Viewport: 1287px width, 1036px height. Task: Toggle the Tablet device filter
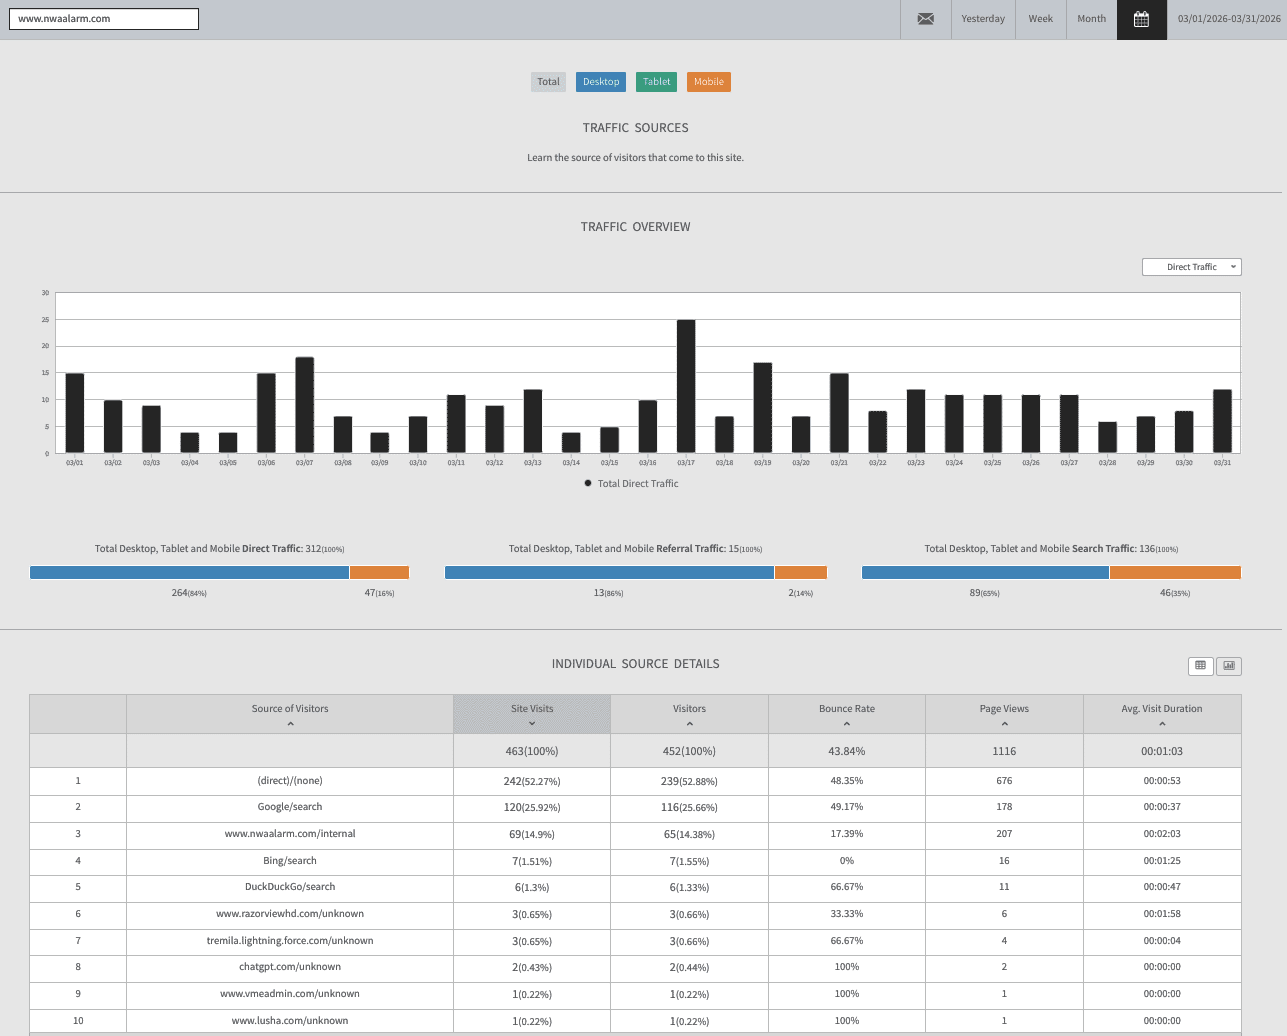pyautogui.click(x=656, y=82)
